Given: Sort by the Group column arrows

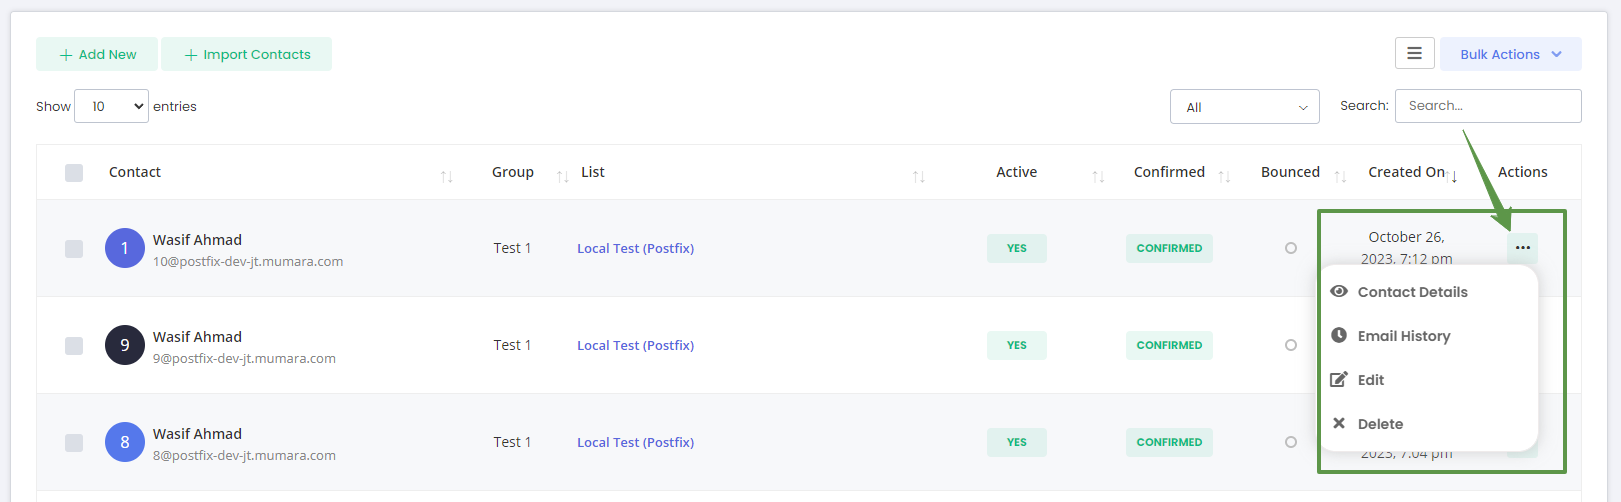Looking at the screenshot, I should pyautogui.click(x=562, y=176).
